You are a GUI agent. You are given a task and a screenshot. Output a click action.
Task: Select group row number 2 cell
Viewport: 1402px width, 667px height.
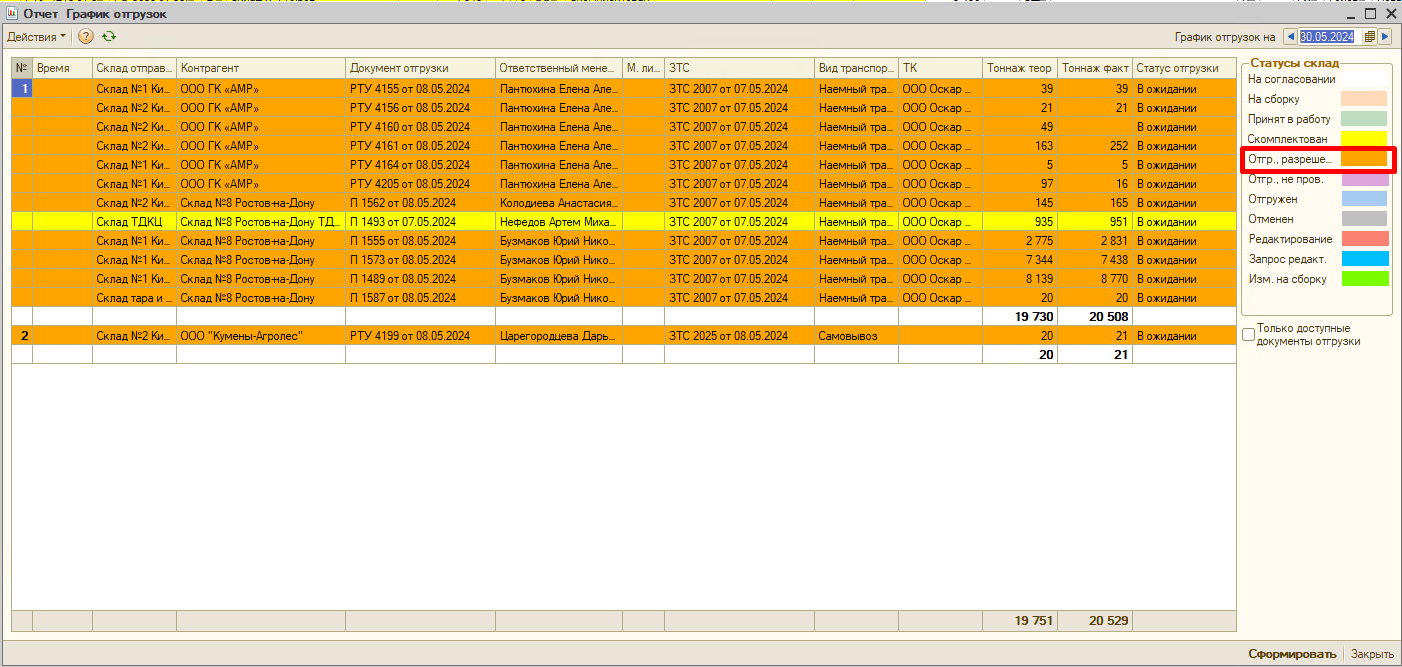pyautogui.click(x=22, y=336)
